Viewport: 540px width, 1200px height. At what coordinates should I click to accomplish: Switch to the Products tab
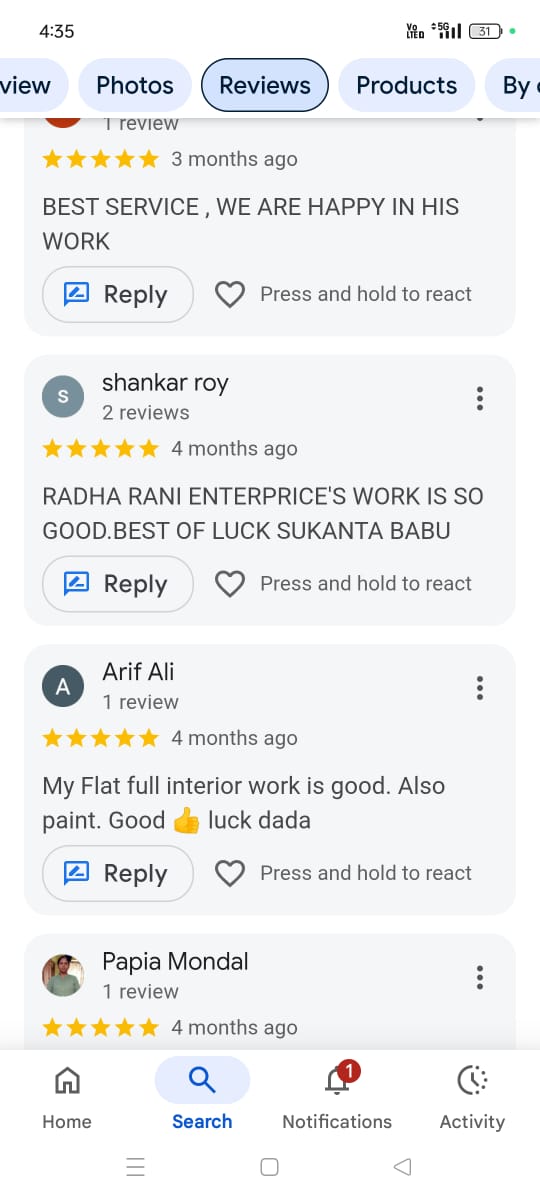point(407,85)
